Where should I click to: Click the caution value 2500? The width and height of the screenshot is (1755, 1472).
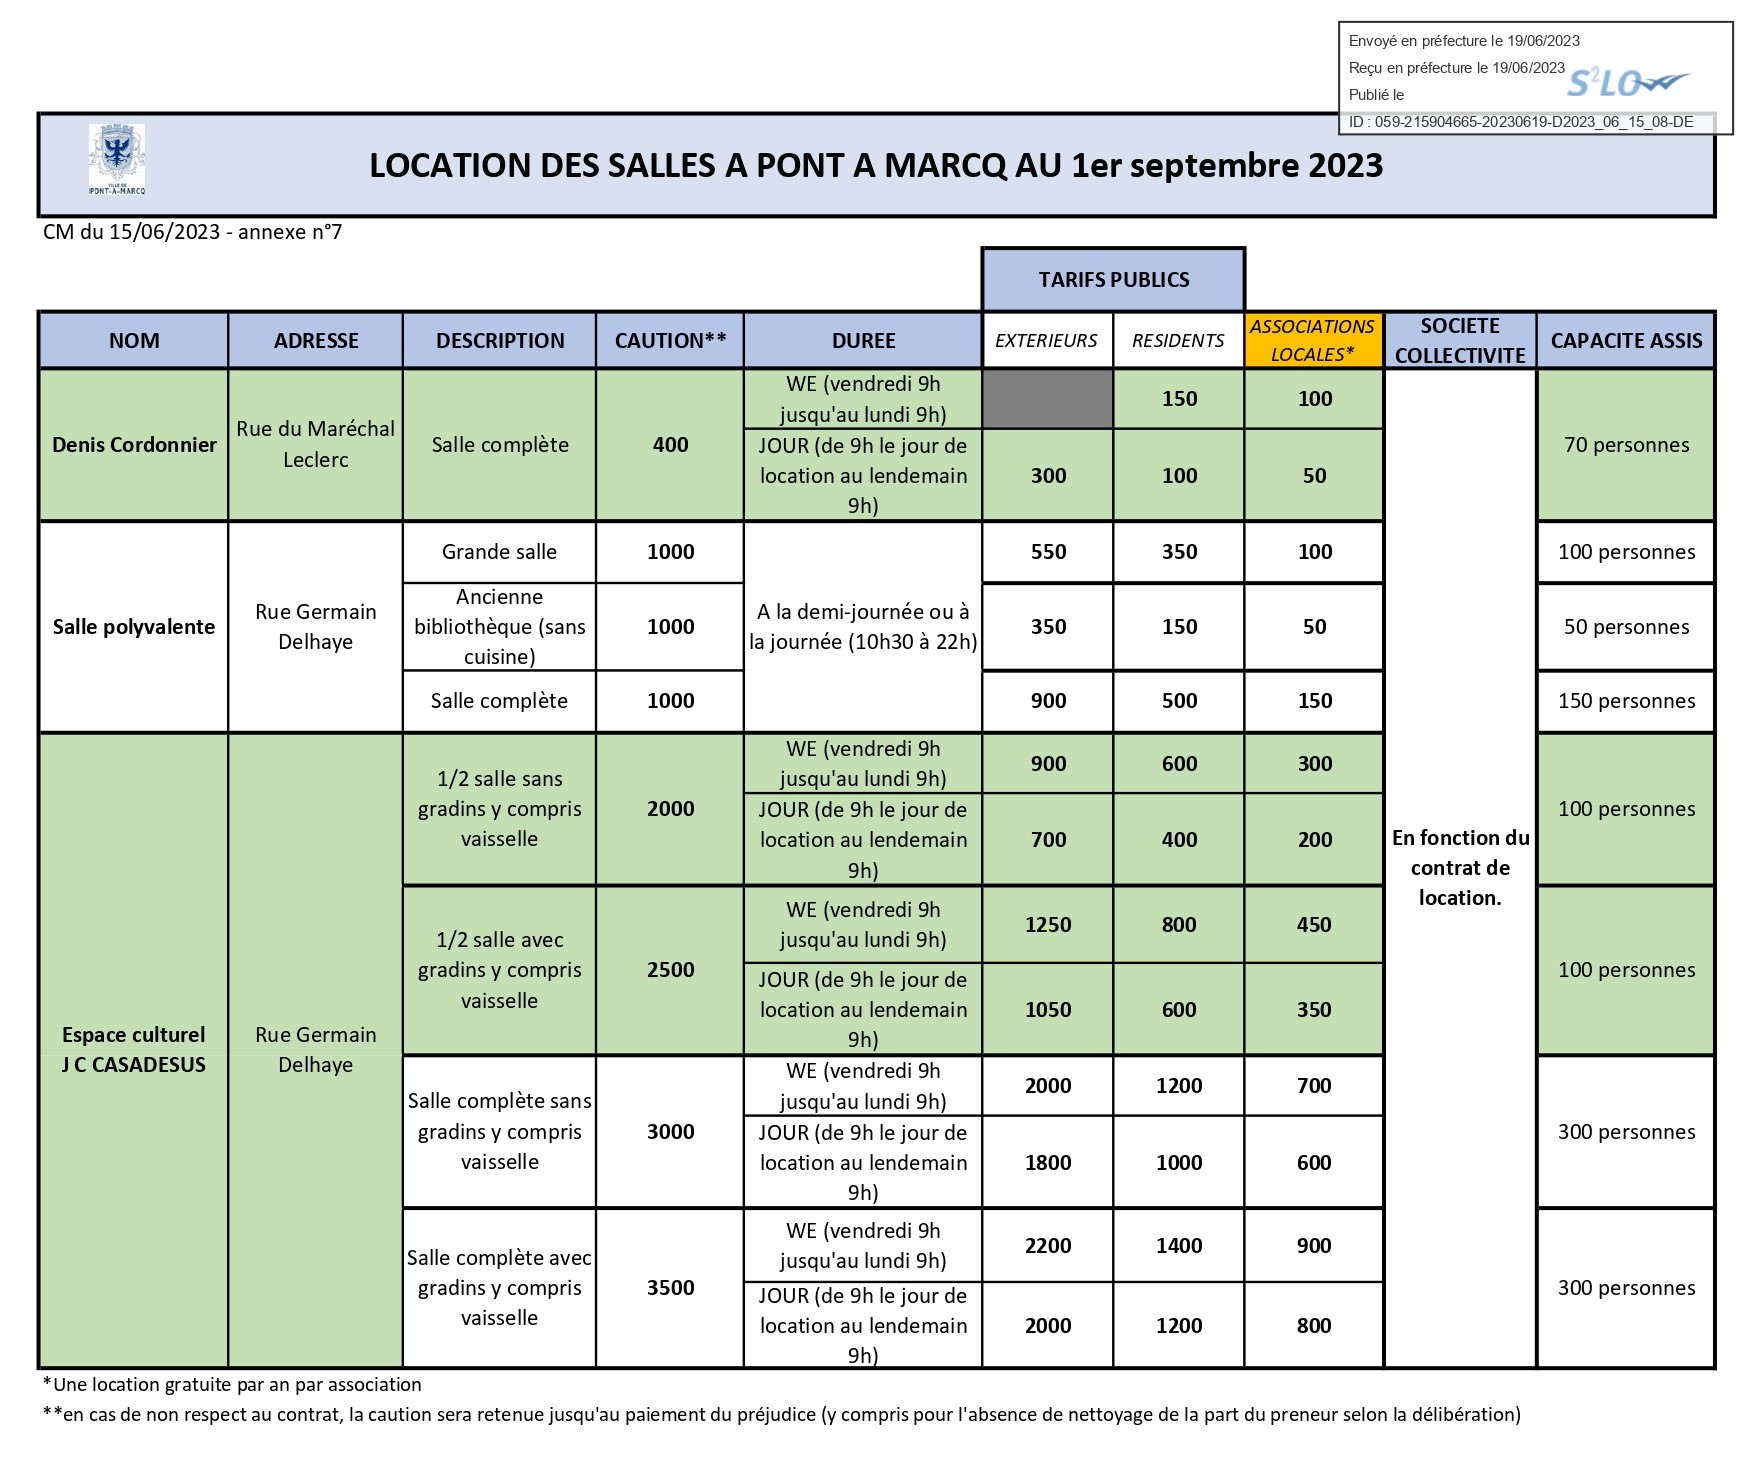pyautogui.click(x=670, y=970)
